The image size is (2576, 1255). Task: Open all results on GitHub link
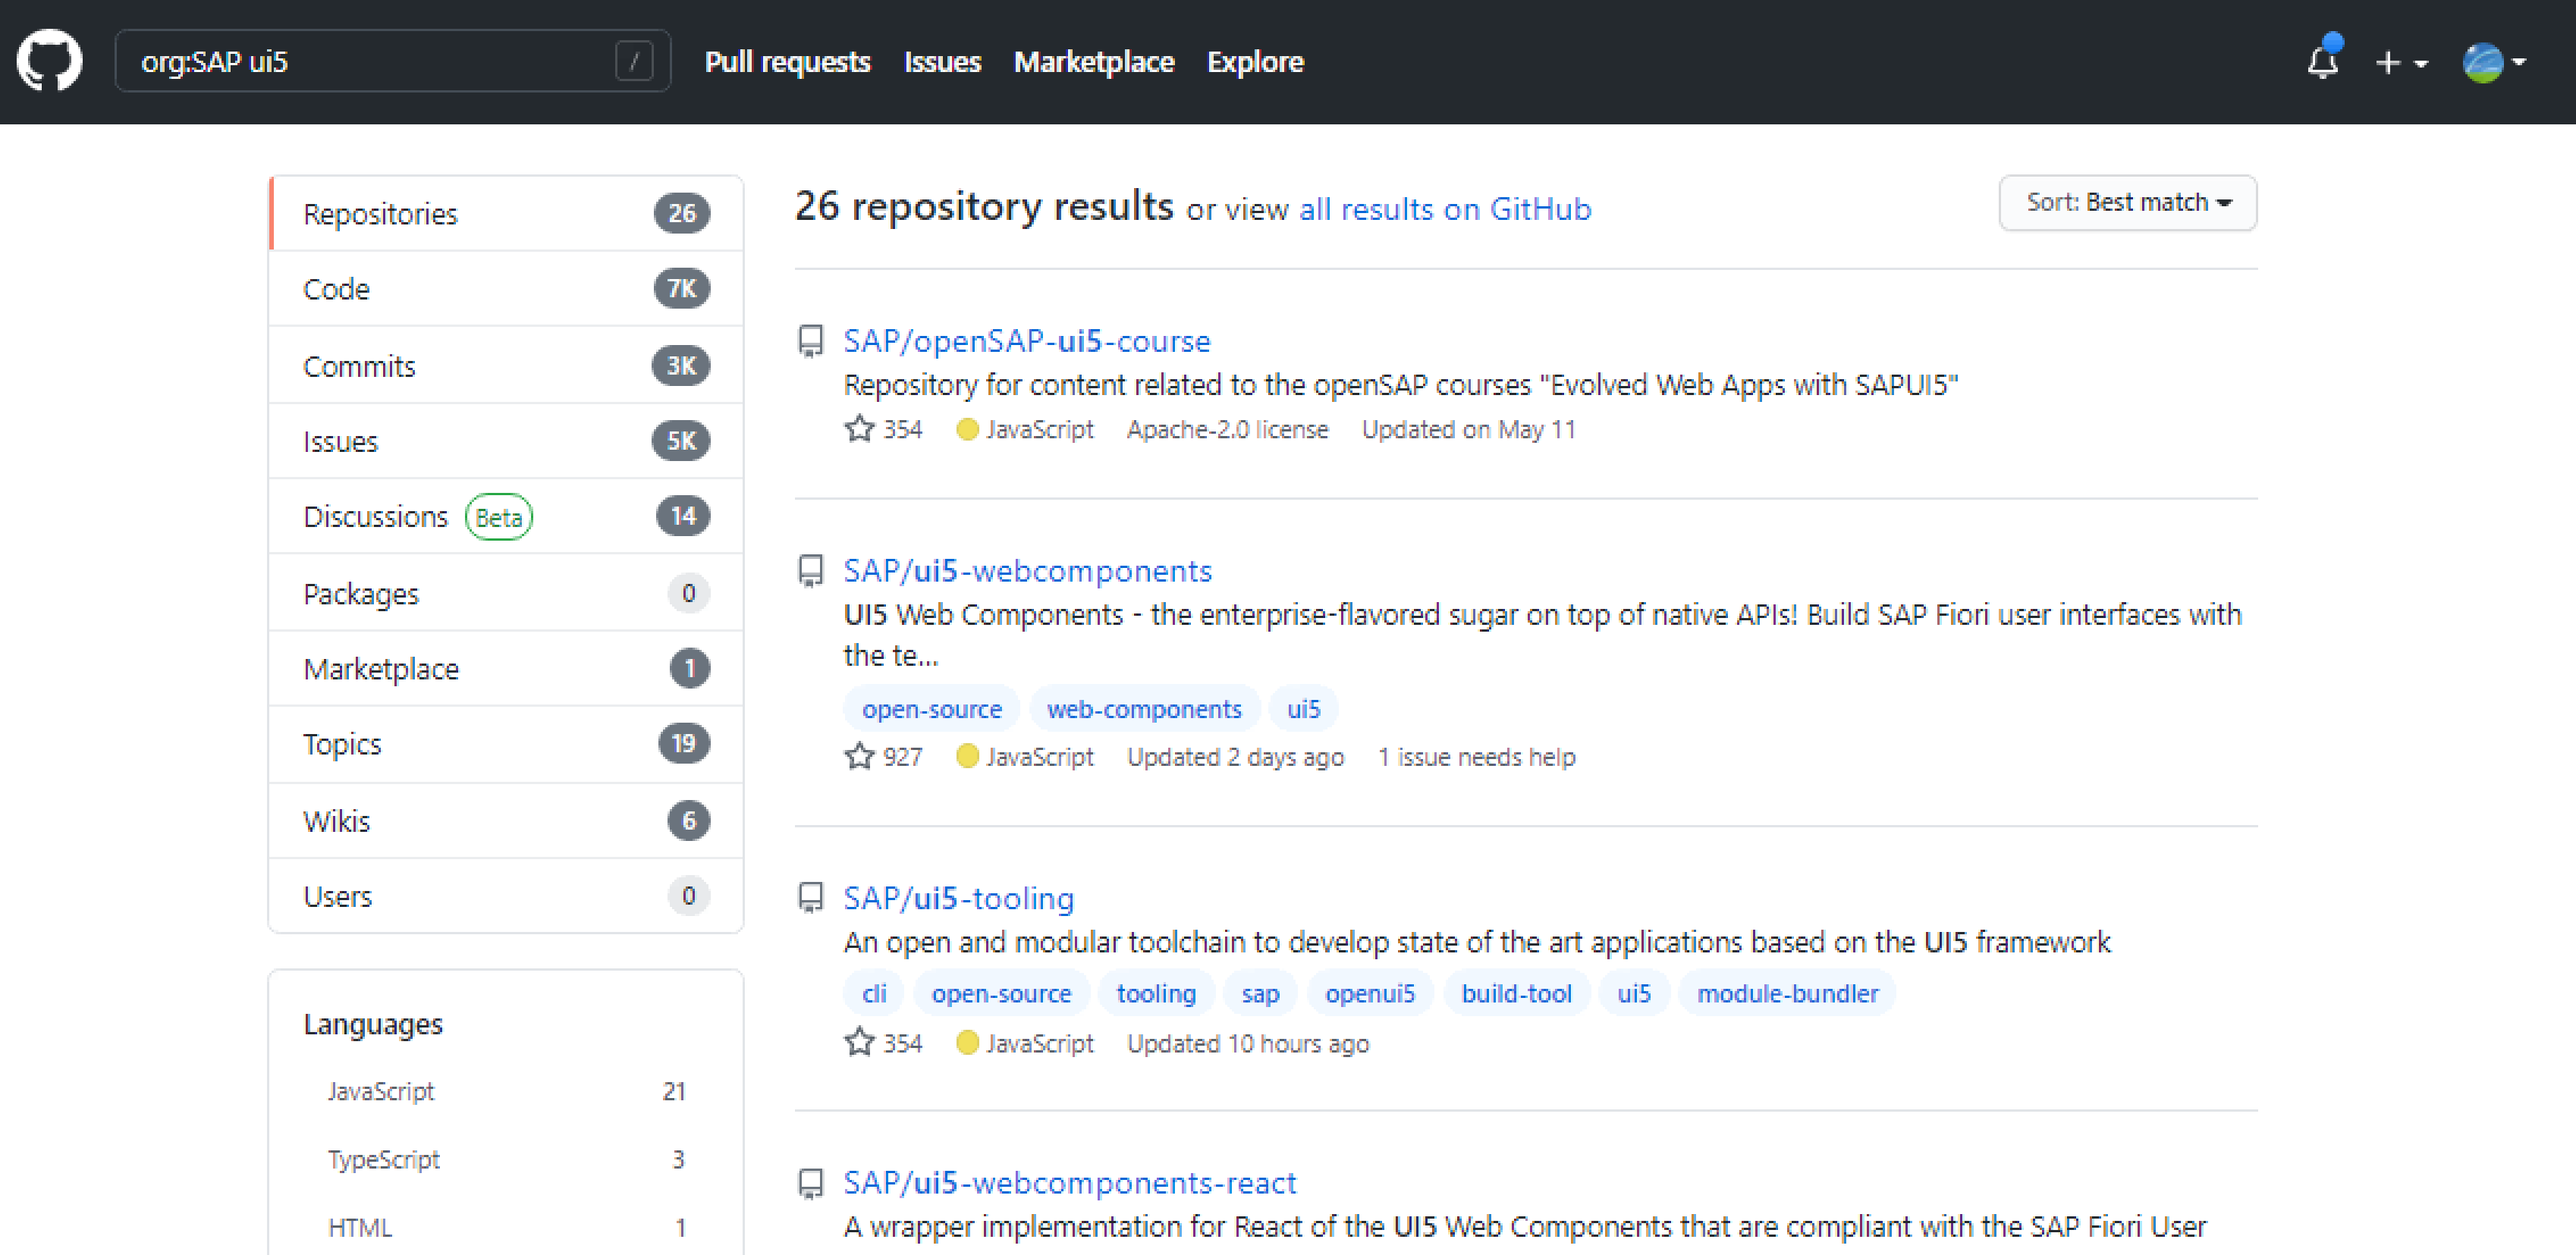1444,209
